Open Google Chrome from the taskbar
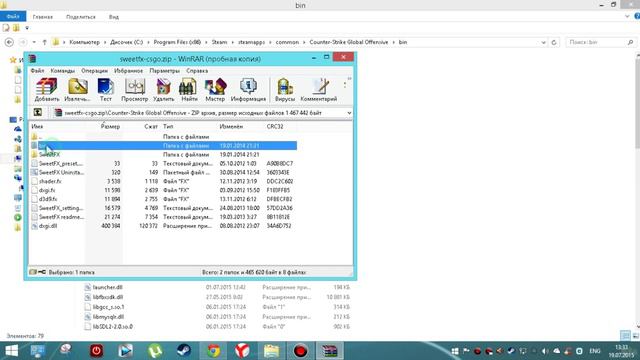Viewport: 640px width, 360px height. 213,351
